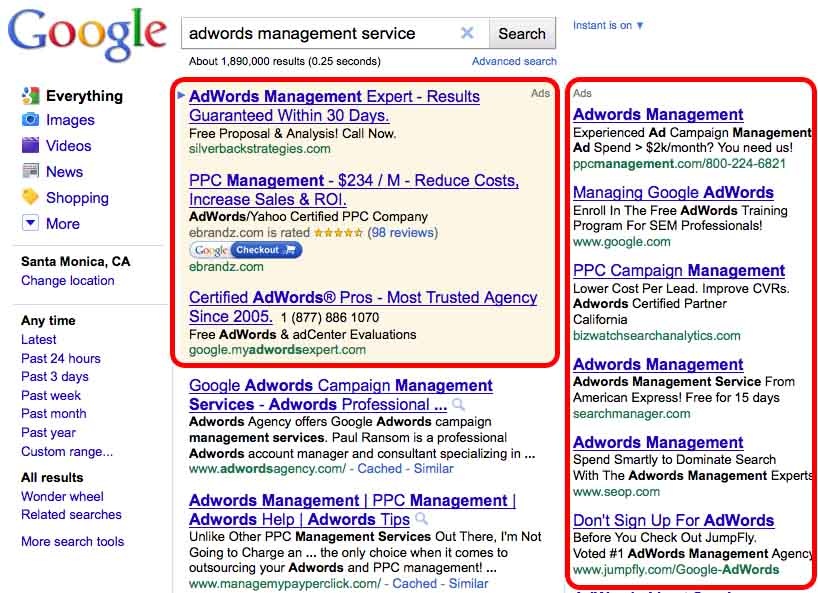Image resolution: width=818 pixels, height=593 pixels.
Task: Open Adwords Management ad from ppcmanagement.com
Action: point(658,114)
